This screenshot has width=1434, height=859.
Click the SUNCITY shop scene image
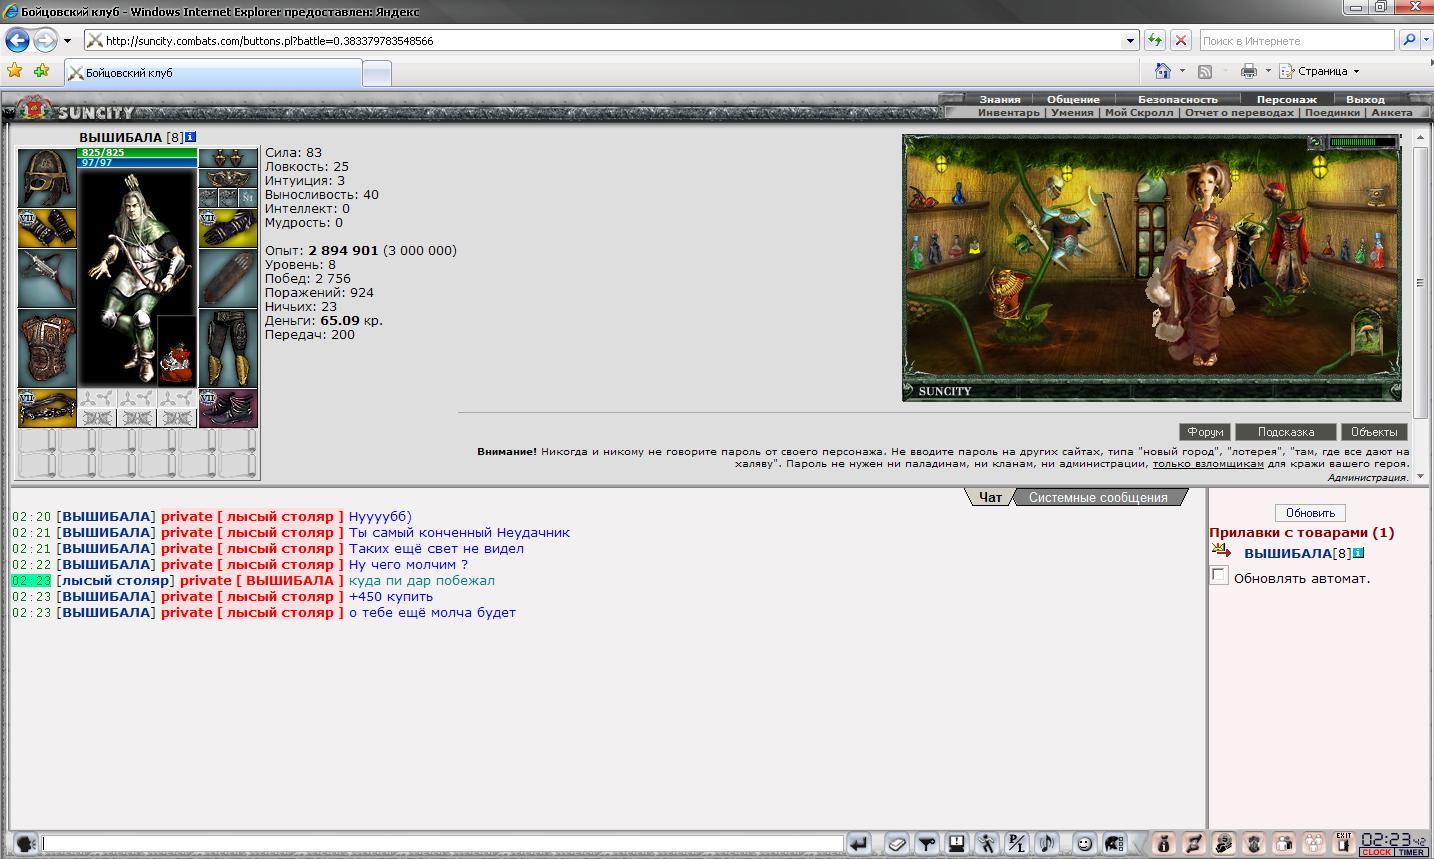click(x=1151, y=267)
